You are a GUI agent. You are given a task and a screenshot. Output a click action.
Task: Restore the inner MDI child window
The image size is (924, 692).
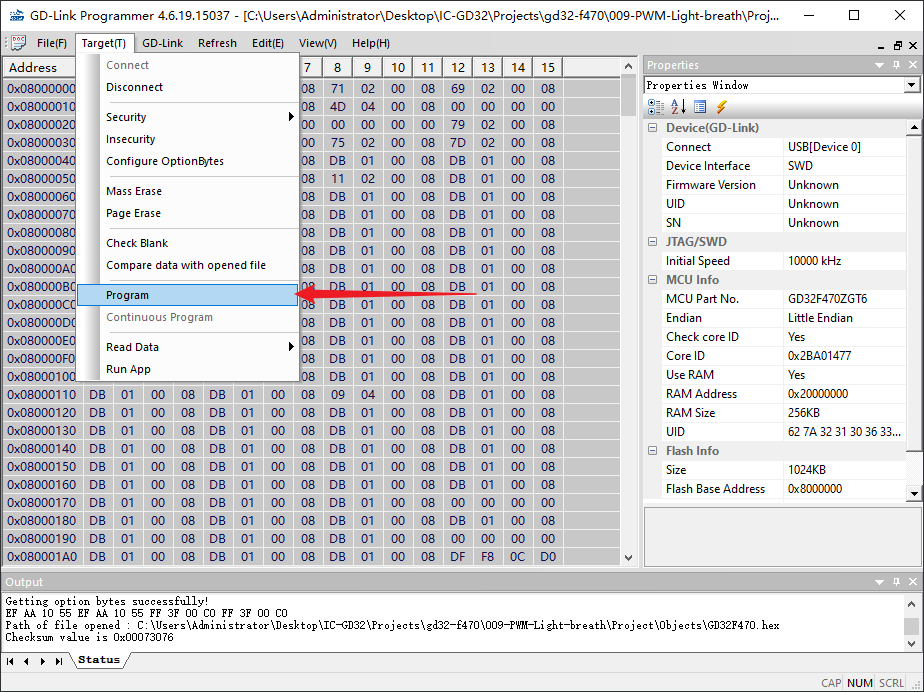tap(897, 45)
